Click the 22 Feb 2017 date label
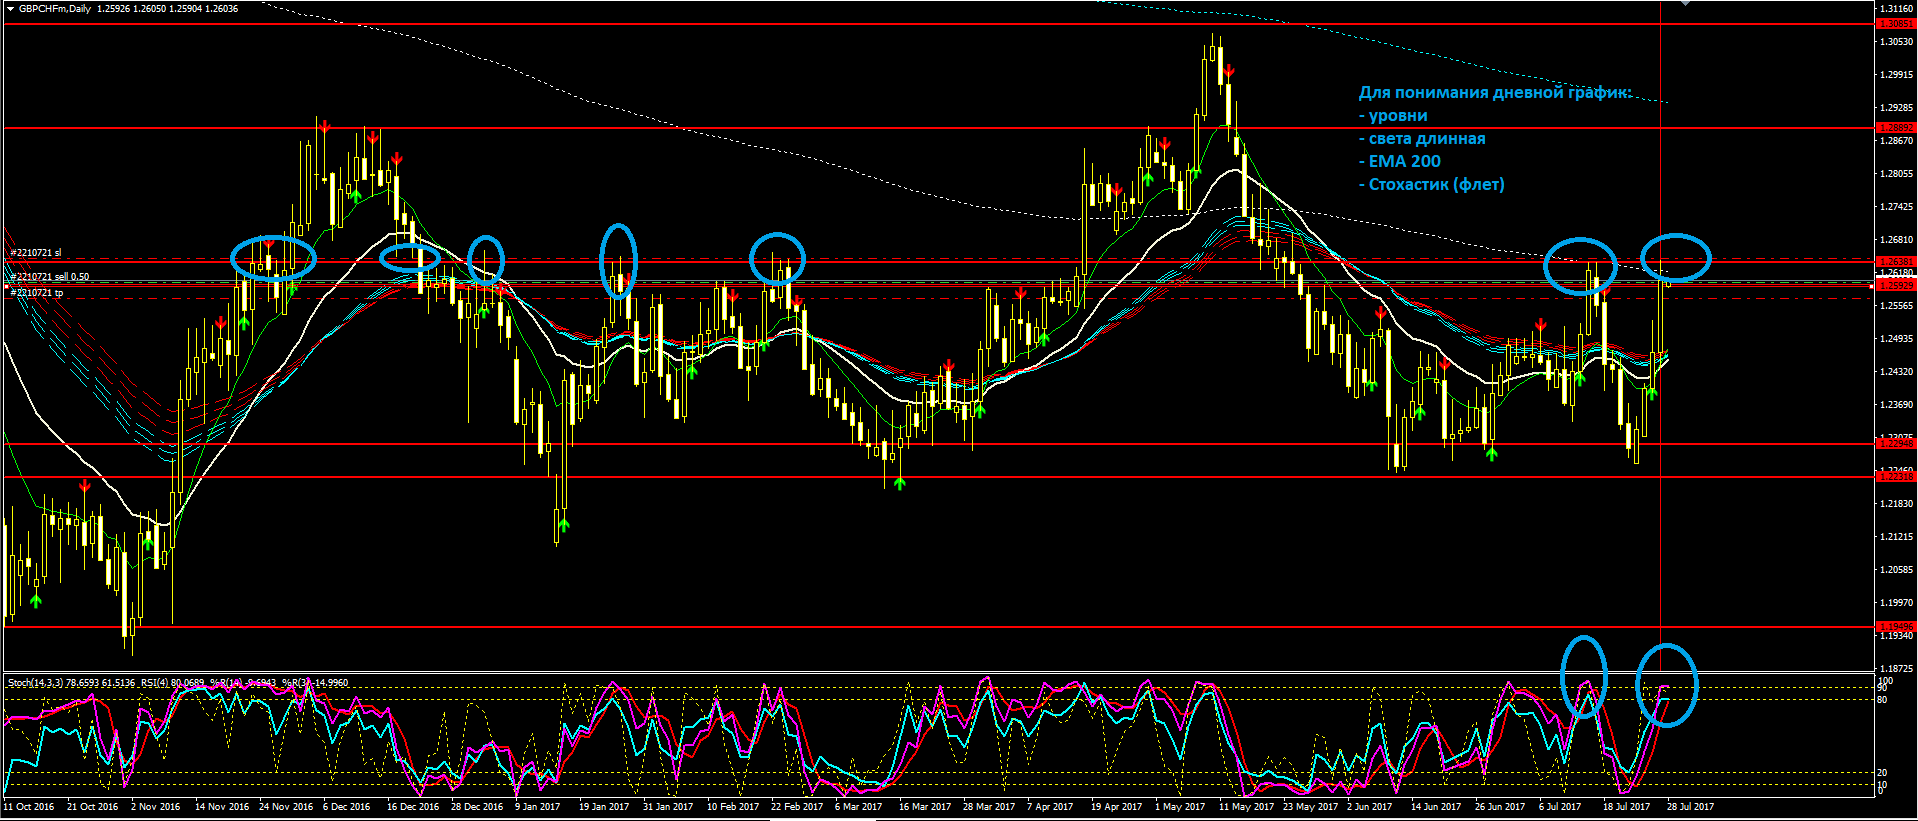Viewport: 1918px width, 821px height. [x=797, y=806]
